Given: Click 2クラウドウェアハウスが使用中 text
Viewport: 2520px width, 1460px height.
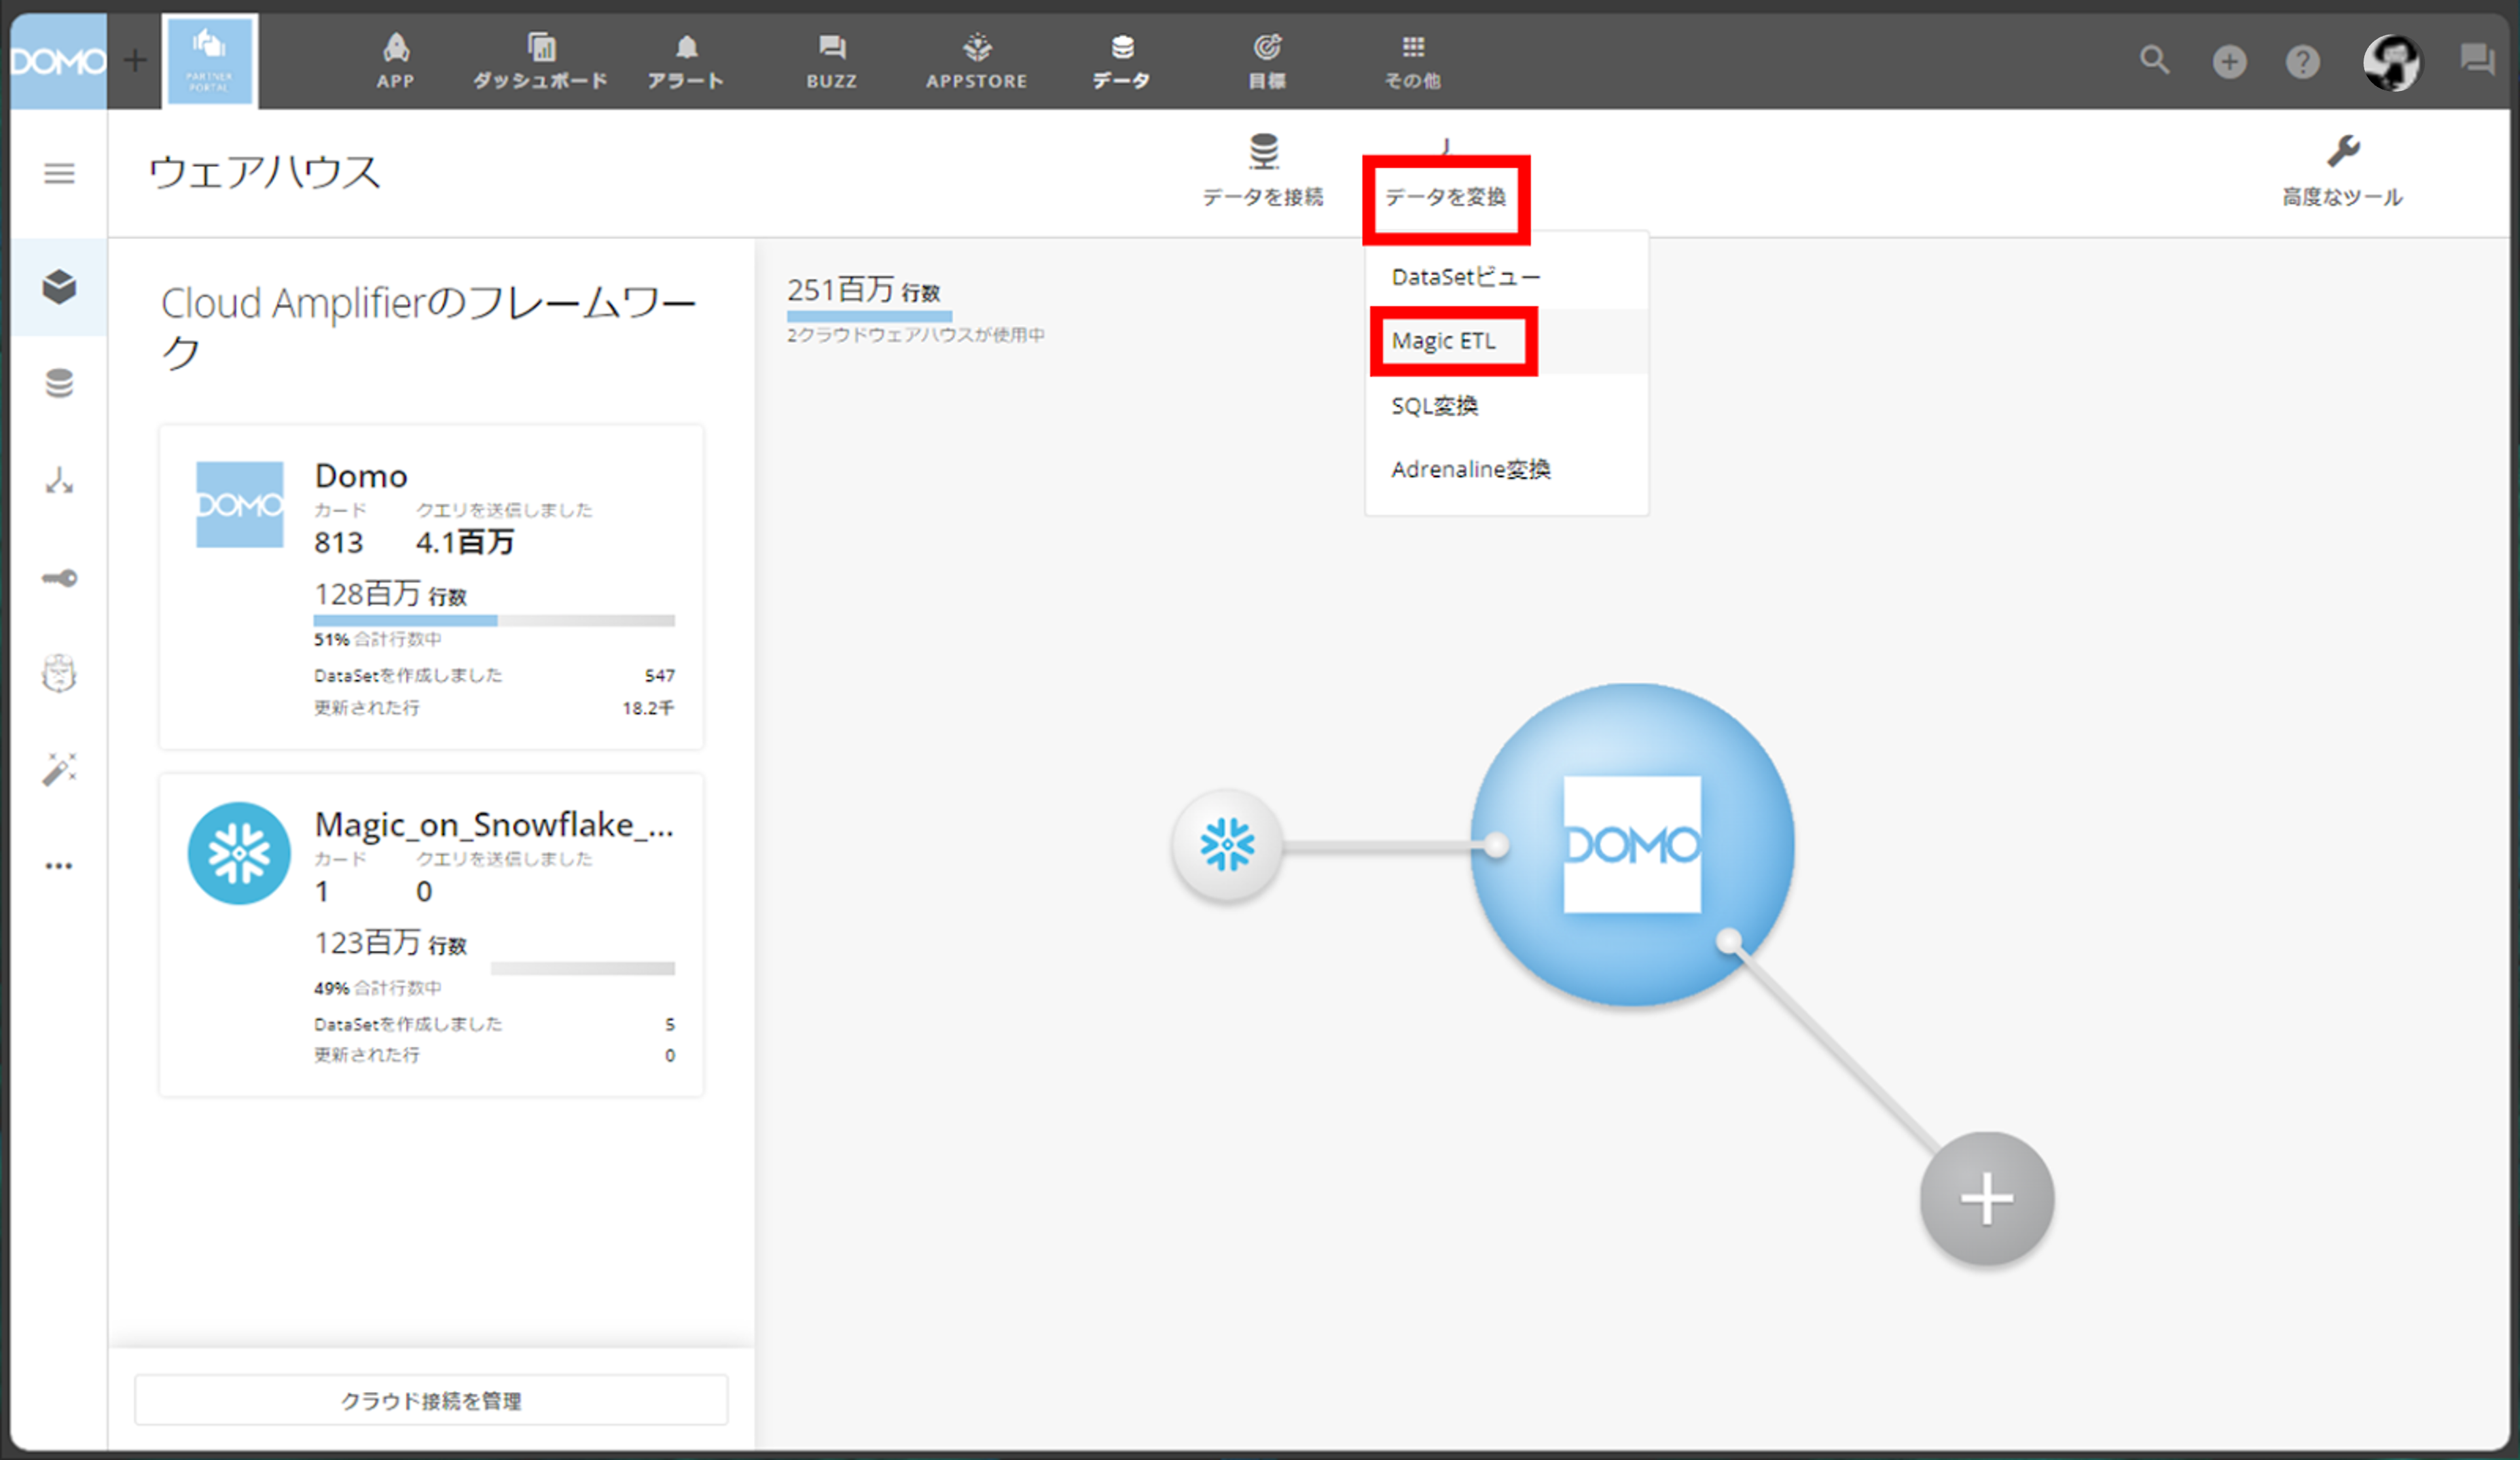Looking at the screenshot, I should 915,335.
